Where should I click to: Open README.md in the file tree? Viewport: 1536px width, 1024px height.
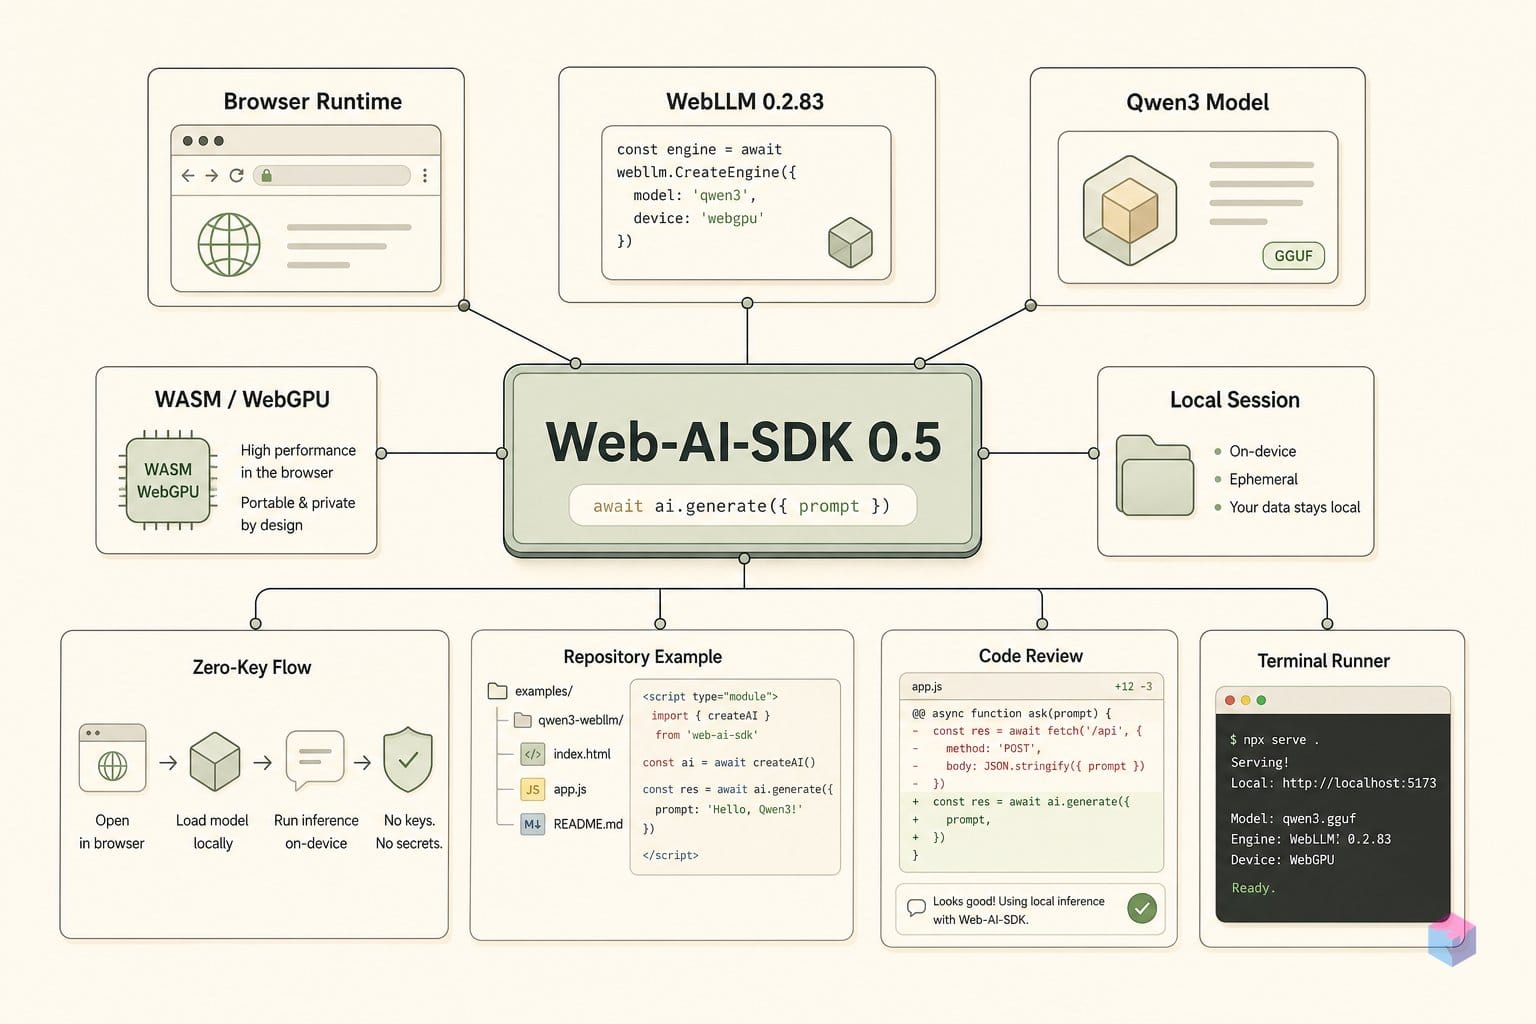click(x=572, y=824)
